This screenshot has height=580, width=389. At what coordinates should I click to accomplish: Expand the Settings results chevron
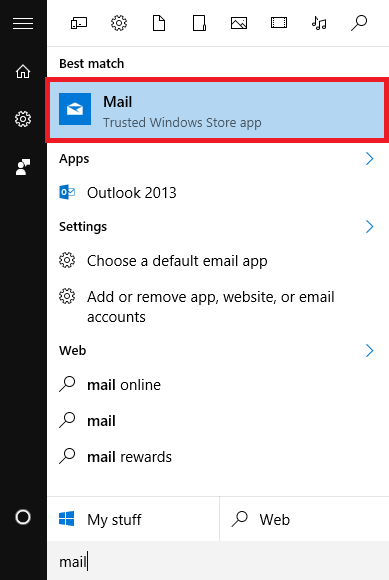[x=369, y=226]
